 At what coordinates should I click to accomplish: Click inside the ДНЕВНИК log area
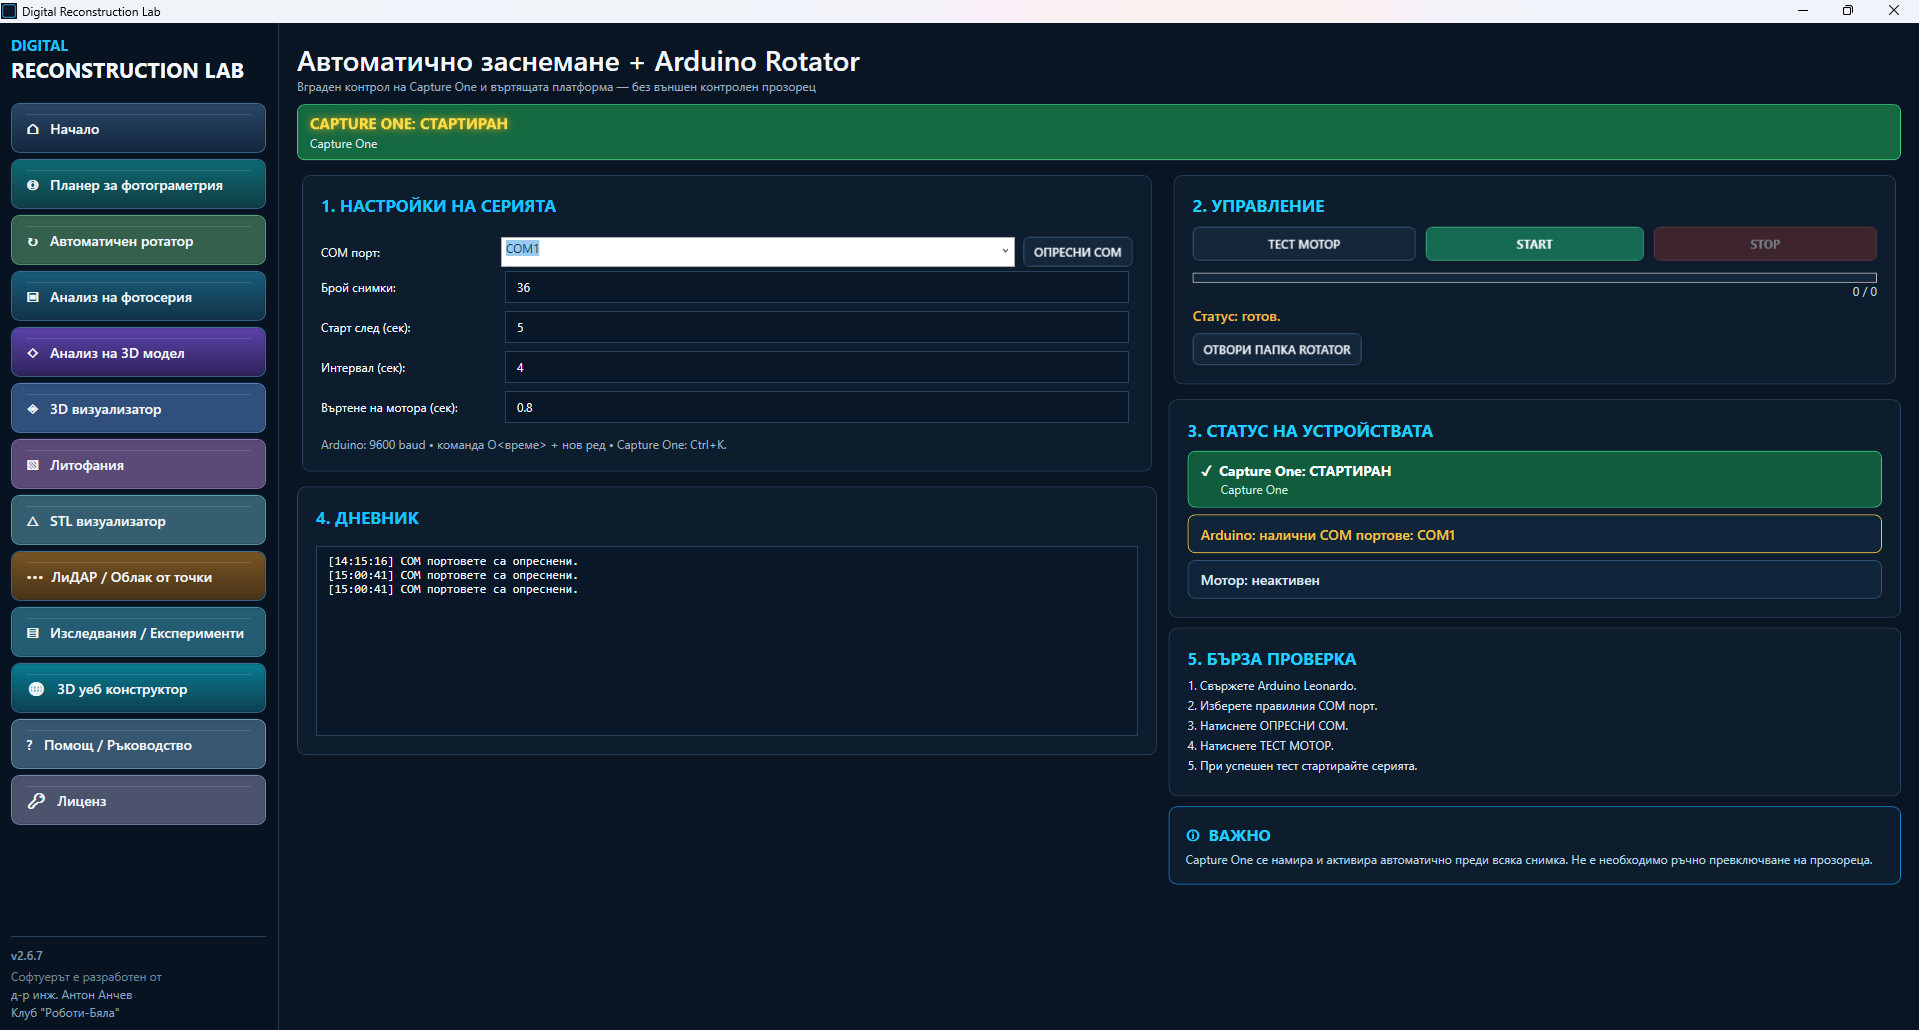click(x=726, y=641)
